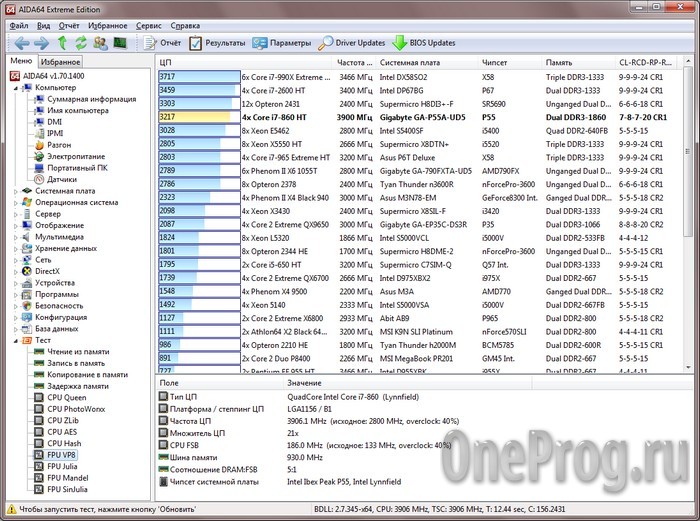Viewport: 700px width, 521px height.
Task: Select Суммарная информация in tree
Action: [x=92, y=99]
